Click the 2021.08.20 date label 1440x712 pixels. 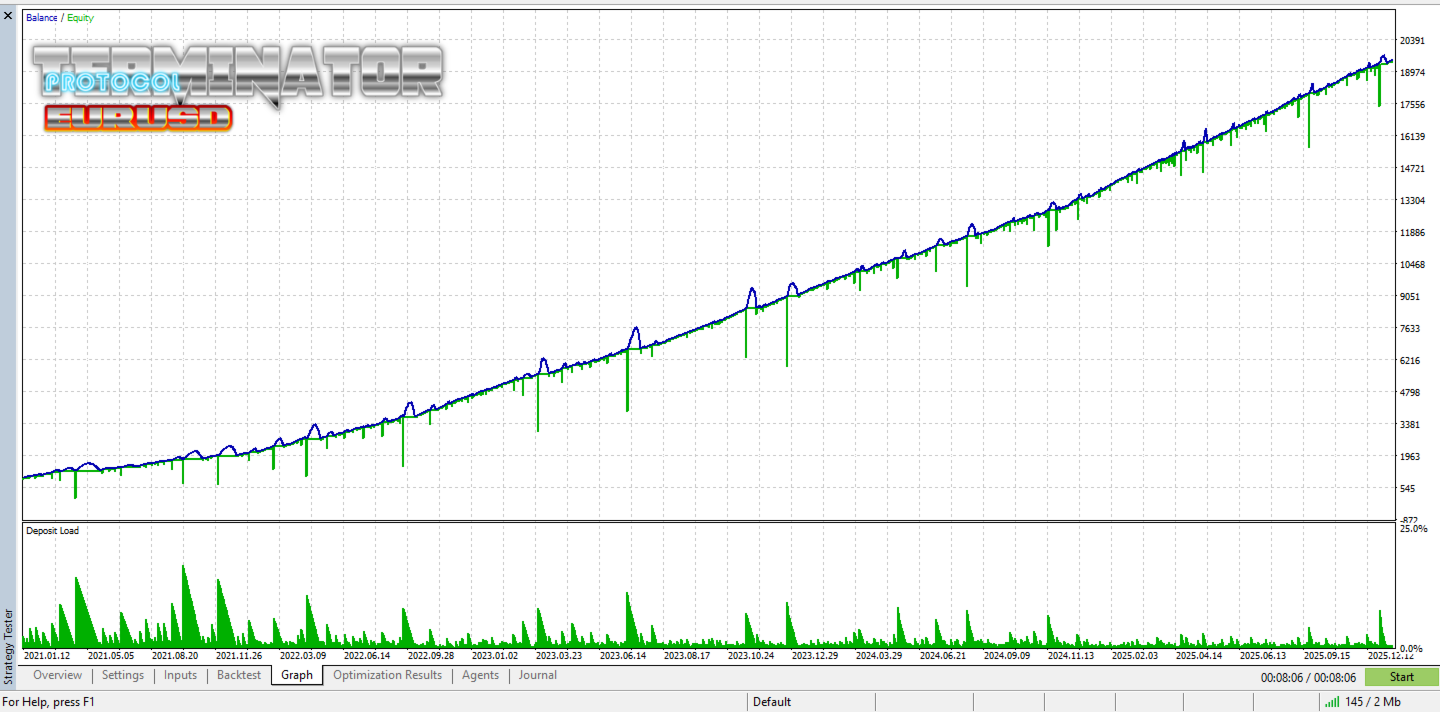pos(175,656)
